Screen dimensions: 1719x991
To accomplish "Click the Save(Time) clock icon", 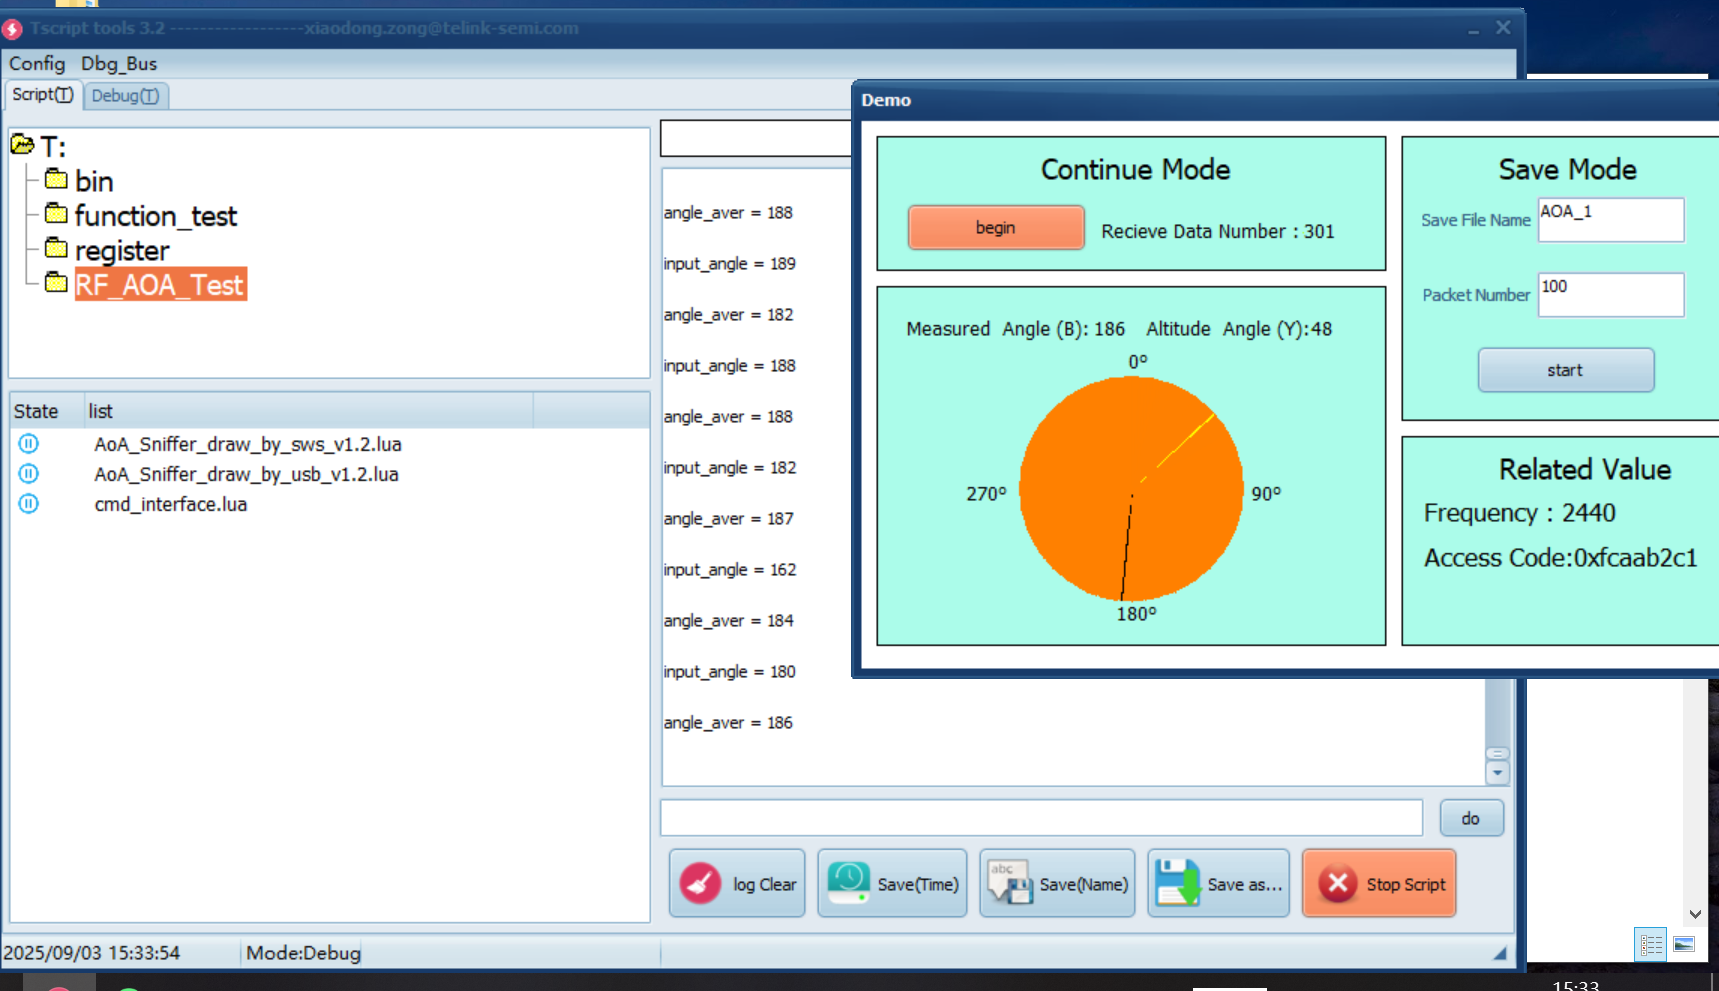I will (848, 883).
